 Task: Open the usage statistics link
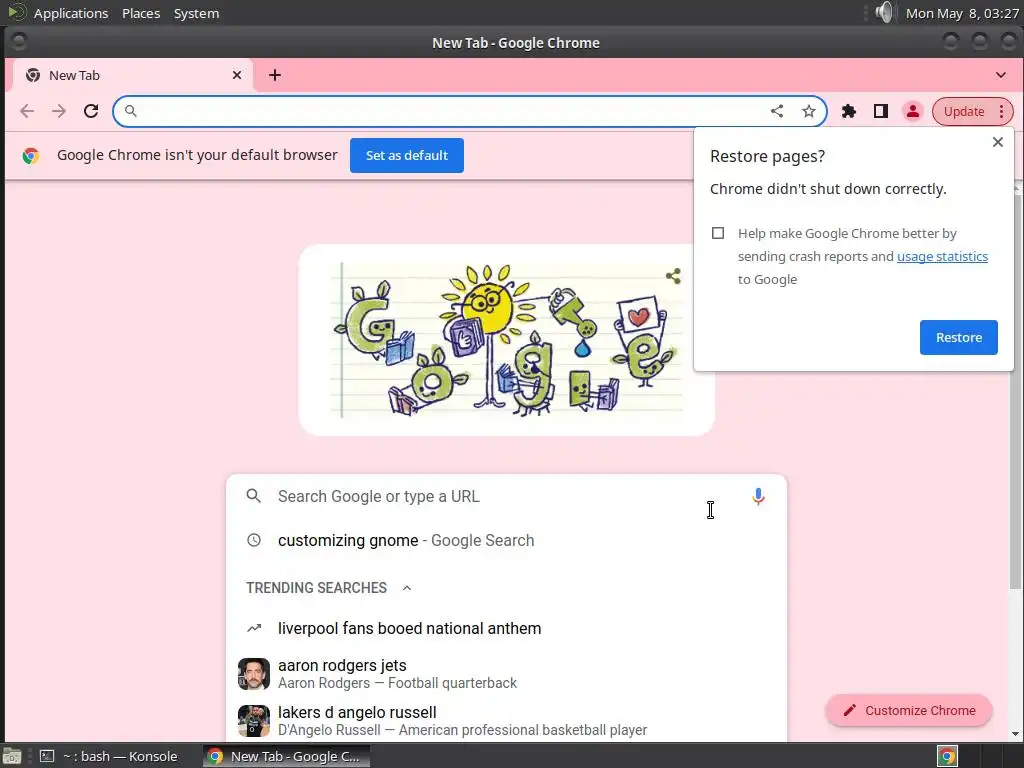942,257
